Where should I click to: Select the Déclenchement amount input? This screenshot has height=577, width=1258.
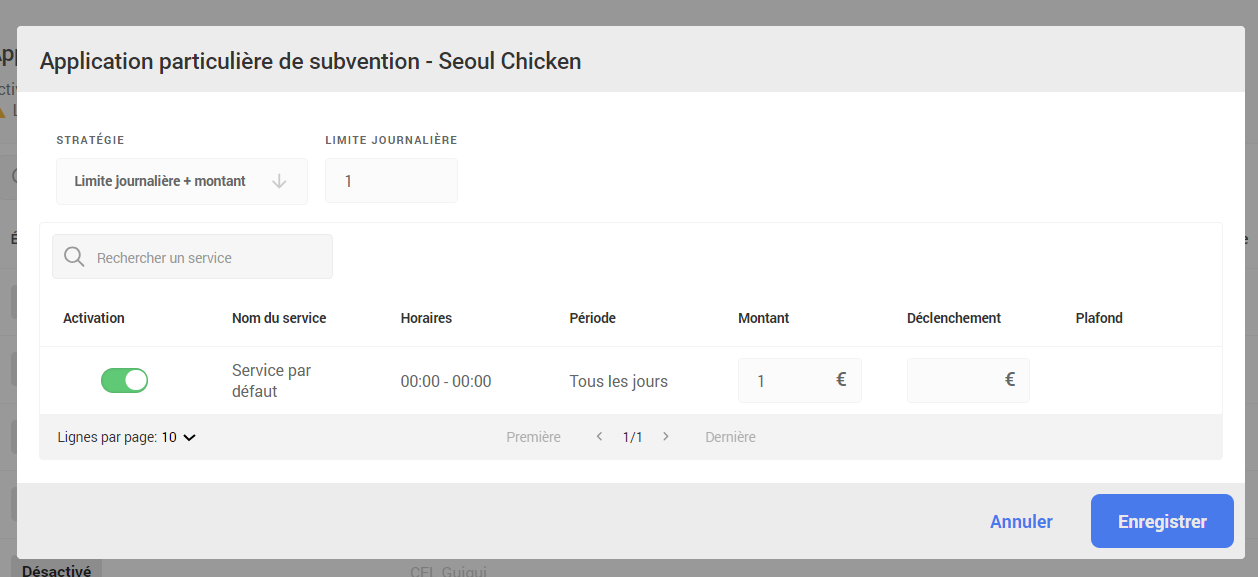click(955, 380)
